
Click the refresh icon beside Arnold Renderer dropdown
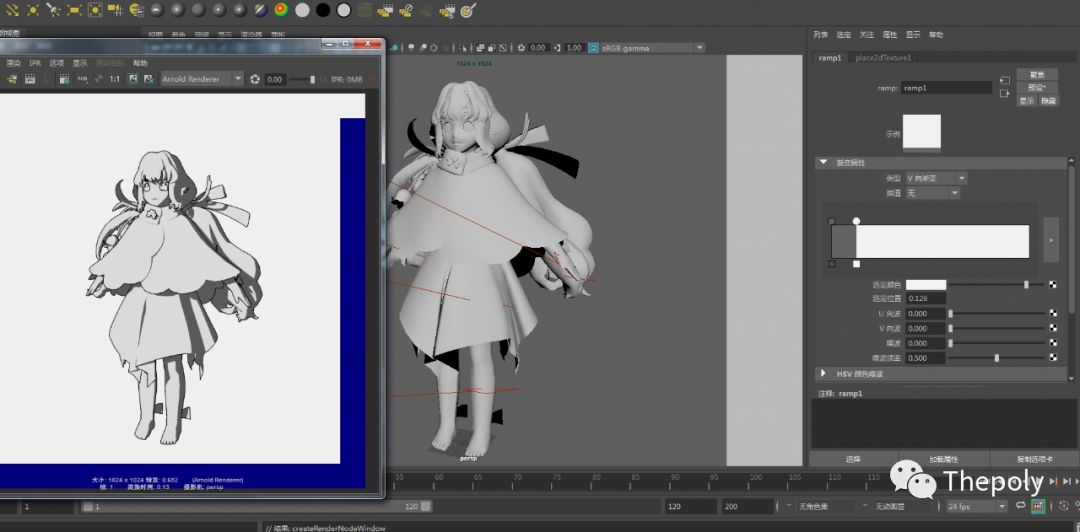pyautogui.click(x=255, y=79)
